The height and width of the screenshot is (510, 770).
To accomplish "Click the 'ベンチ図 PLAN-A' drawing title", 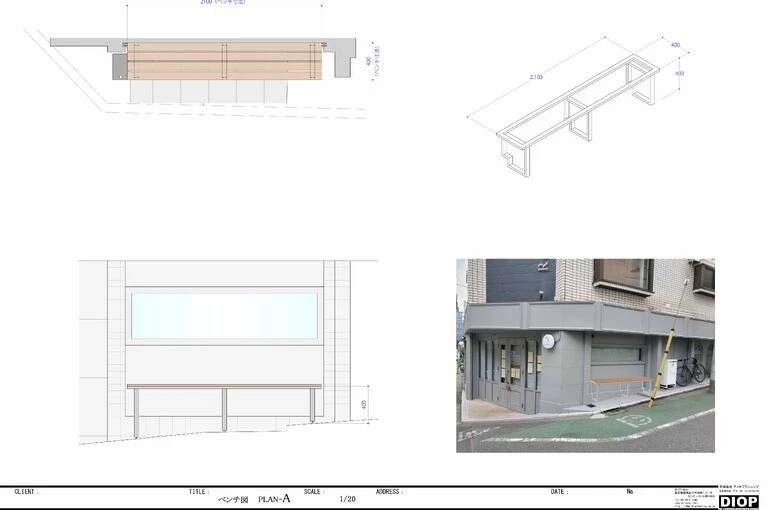I will tap(254, 499).
